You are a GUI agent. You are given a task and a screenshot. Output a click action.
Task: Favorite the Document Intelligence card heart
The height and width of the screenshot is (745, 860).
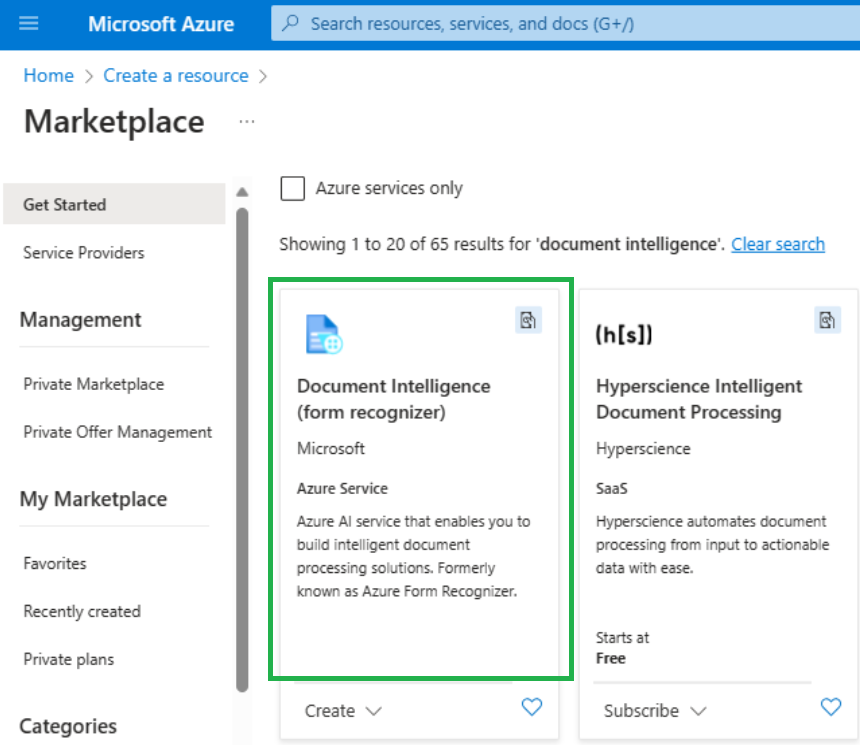point(531,707)
